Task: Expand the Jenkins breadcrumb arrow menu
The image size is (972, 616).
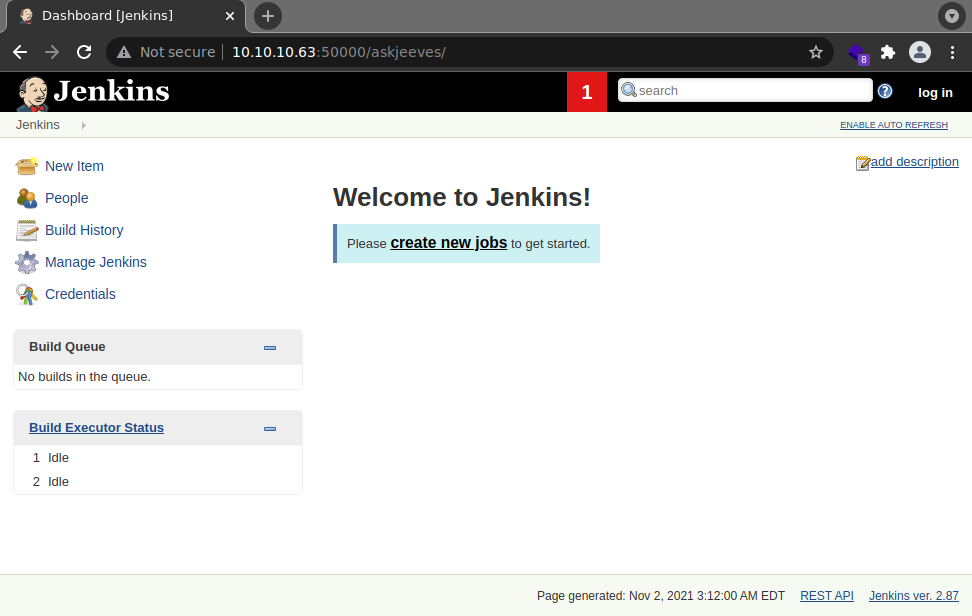Action: pyautogui.click(x=83, y=125)
